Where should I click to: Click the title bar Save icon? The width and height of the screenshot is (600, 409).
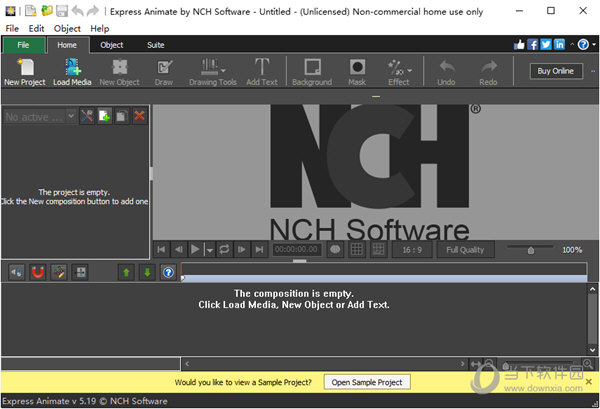point(62,11)
